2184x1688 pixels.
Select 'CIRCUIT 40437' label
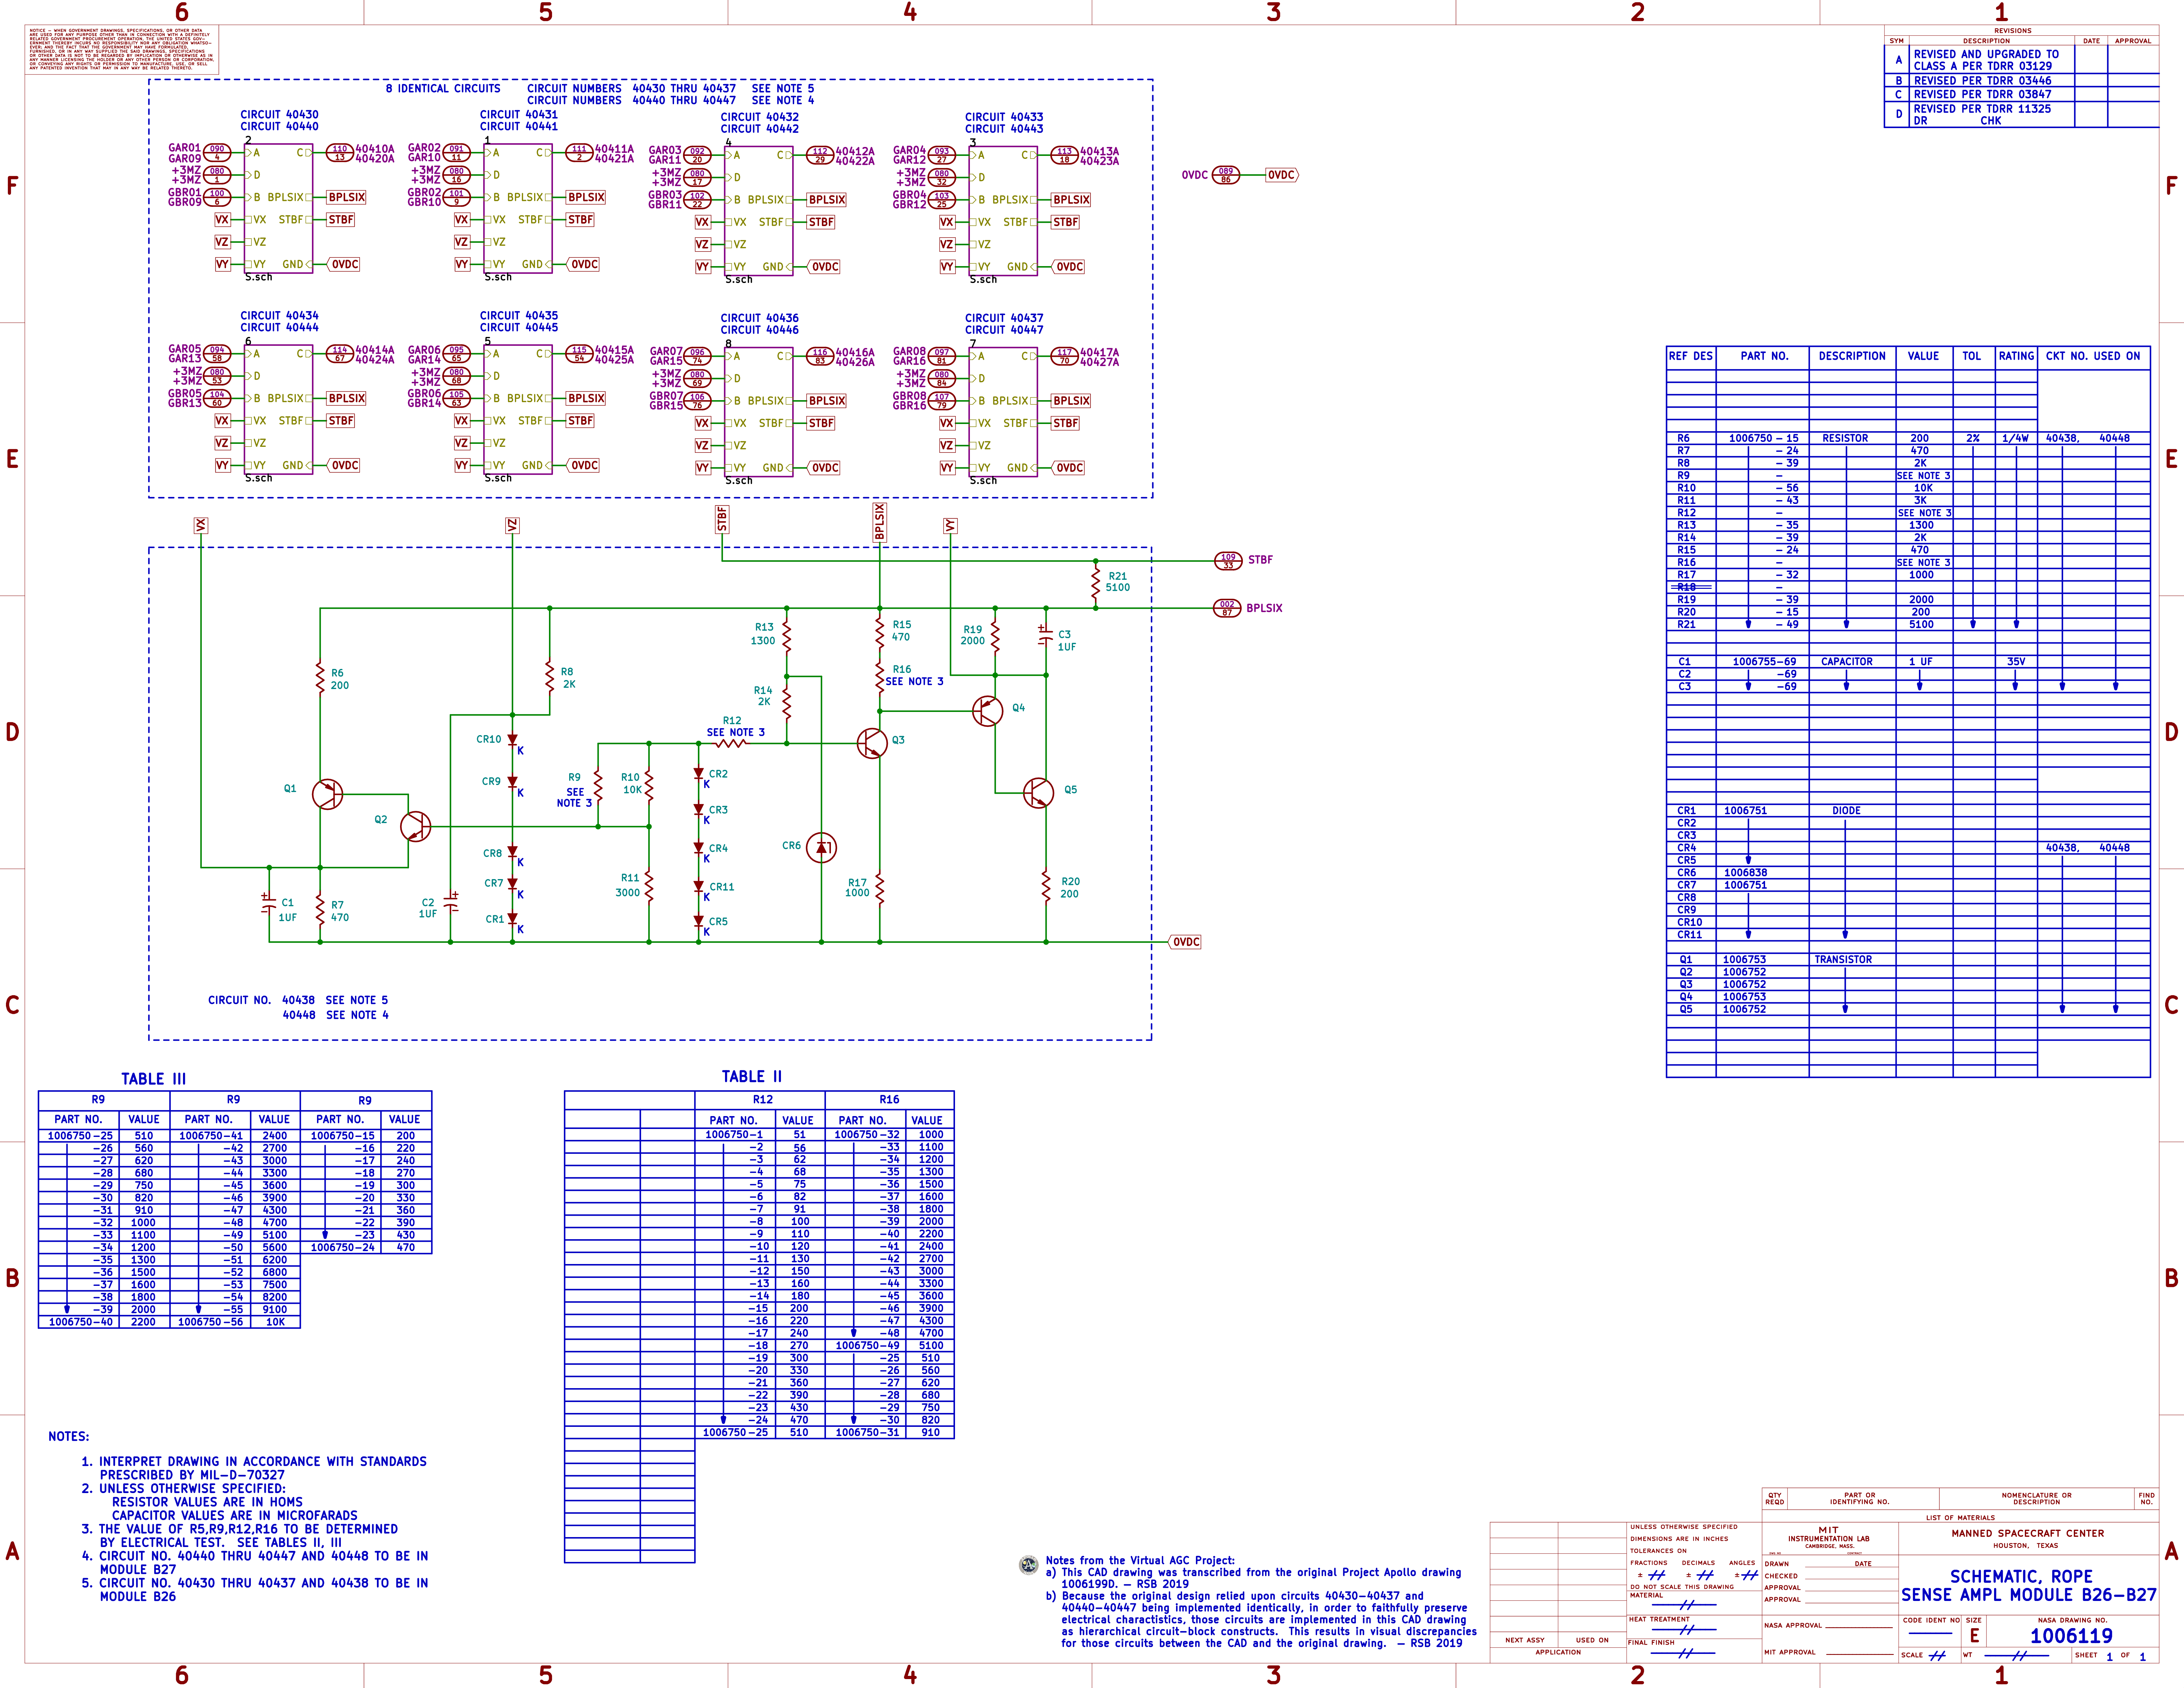click(1004, 318)
